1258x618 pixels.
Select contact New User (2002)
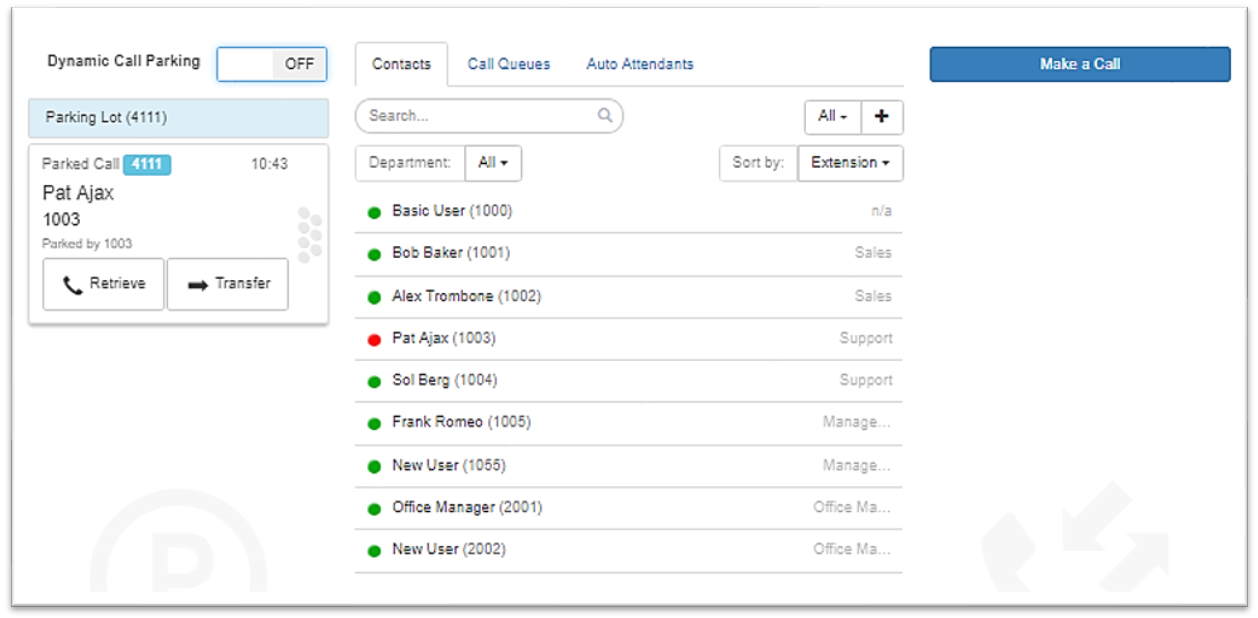(629, 549)
